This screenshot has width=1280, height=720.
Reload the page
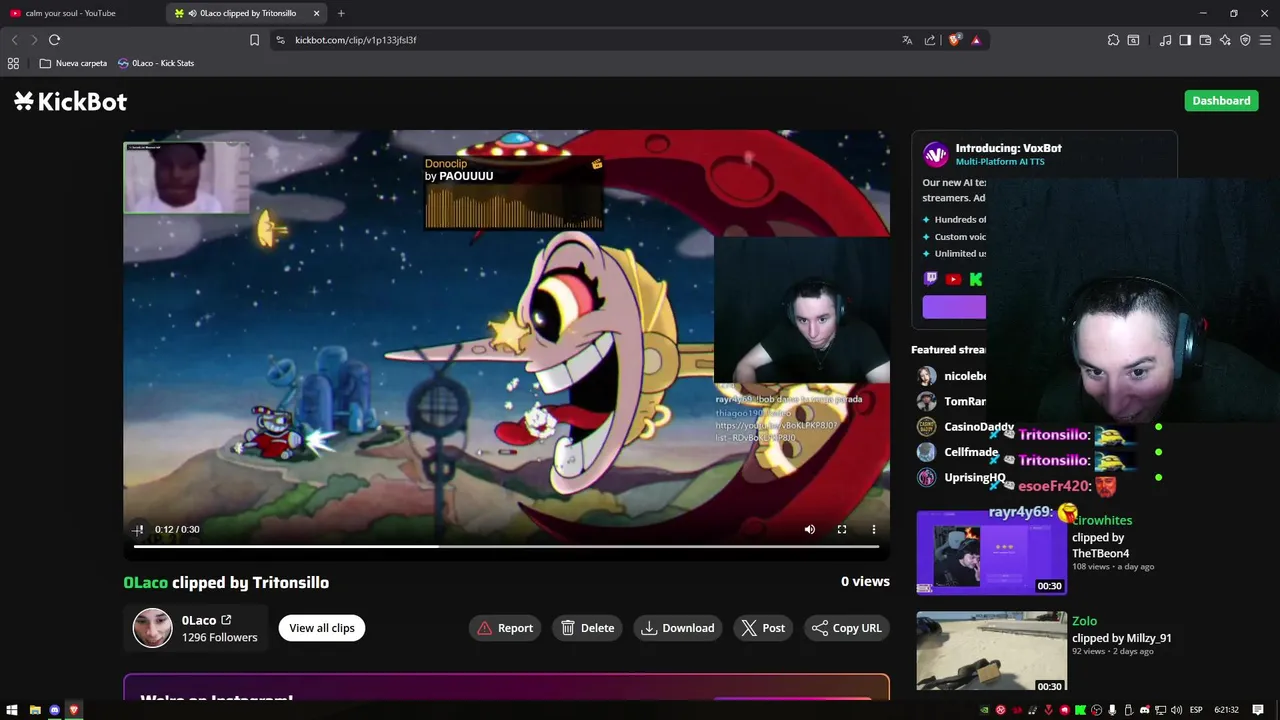coord(55,40)
